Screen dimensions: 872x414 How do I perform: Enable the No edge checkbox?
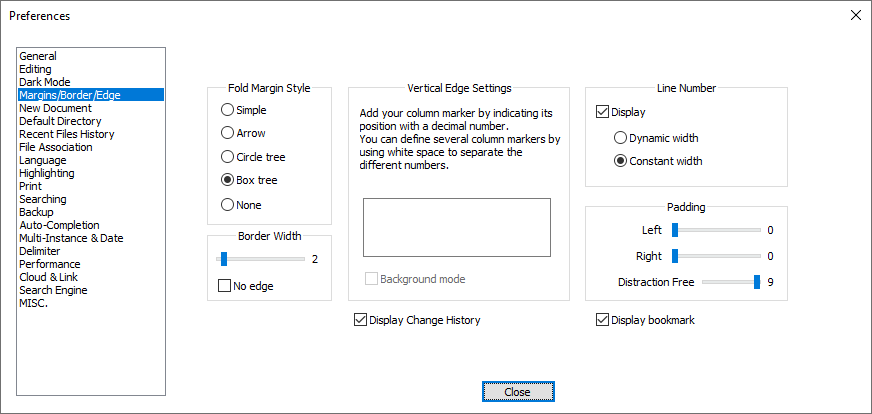225,286
